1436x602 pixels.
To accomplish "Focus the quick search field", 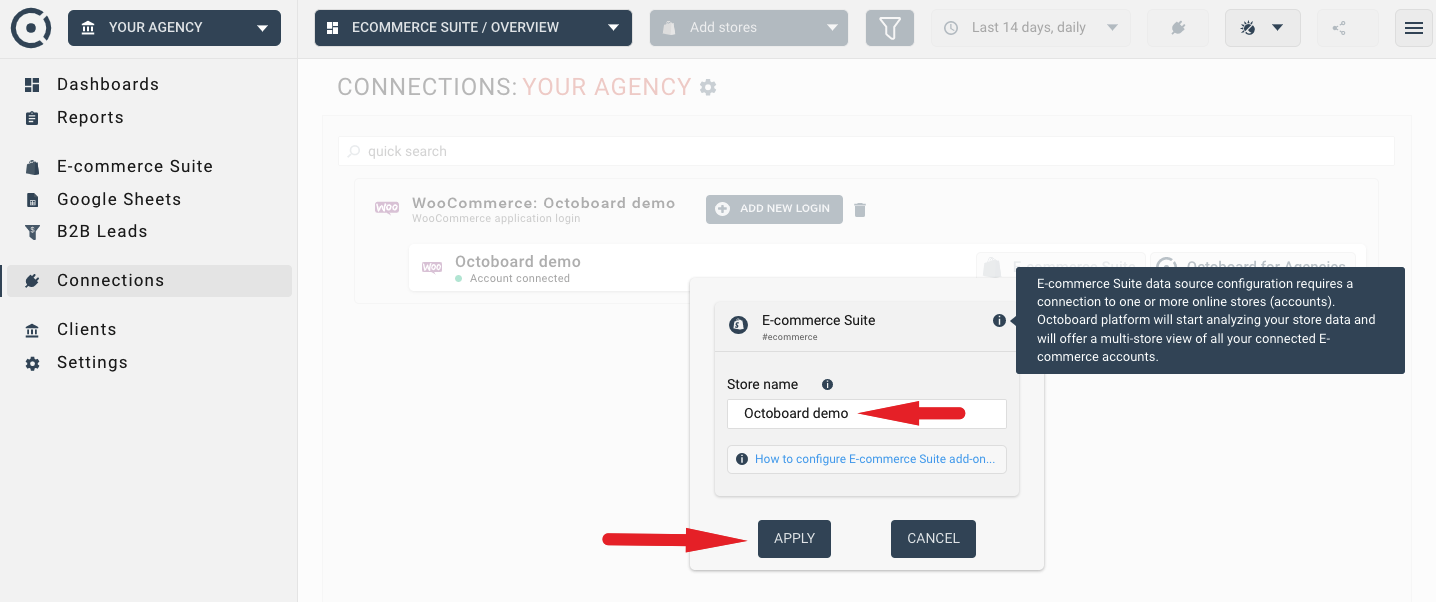I will pyautogui.click(x=866, y=151).
